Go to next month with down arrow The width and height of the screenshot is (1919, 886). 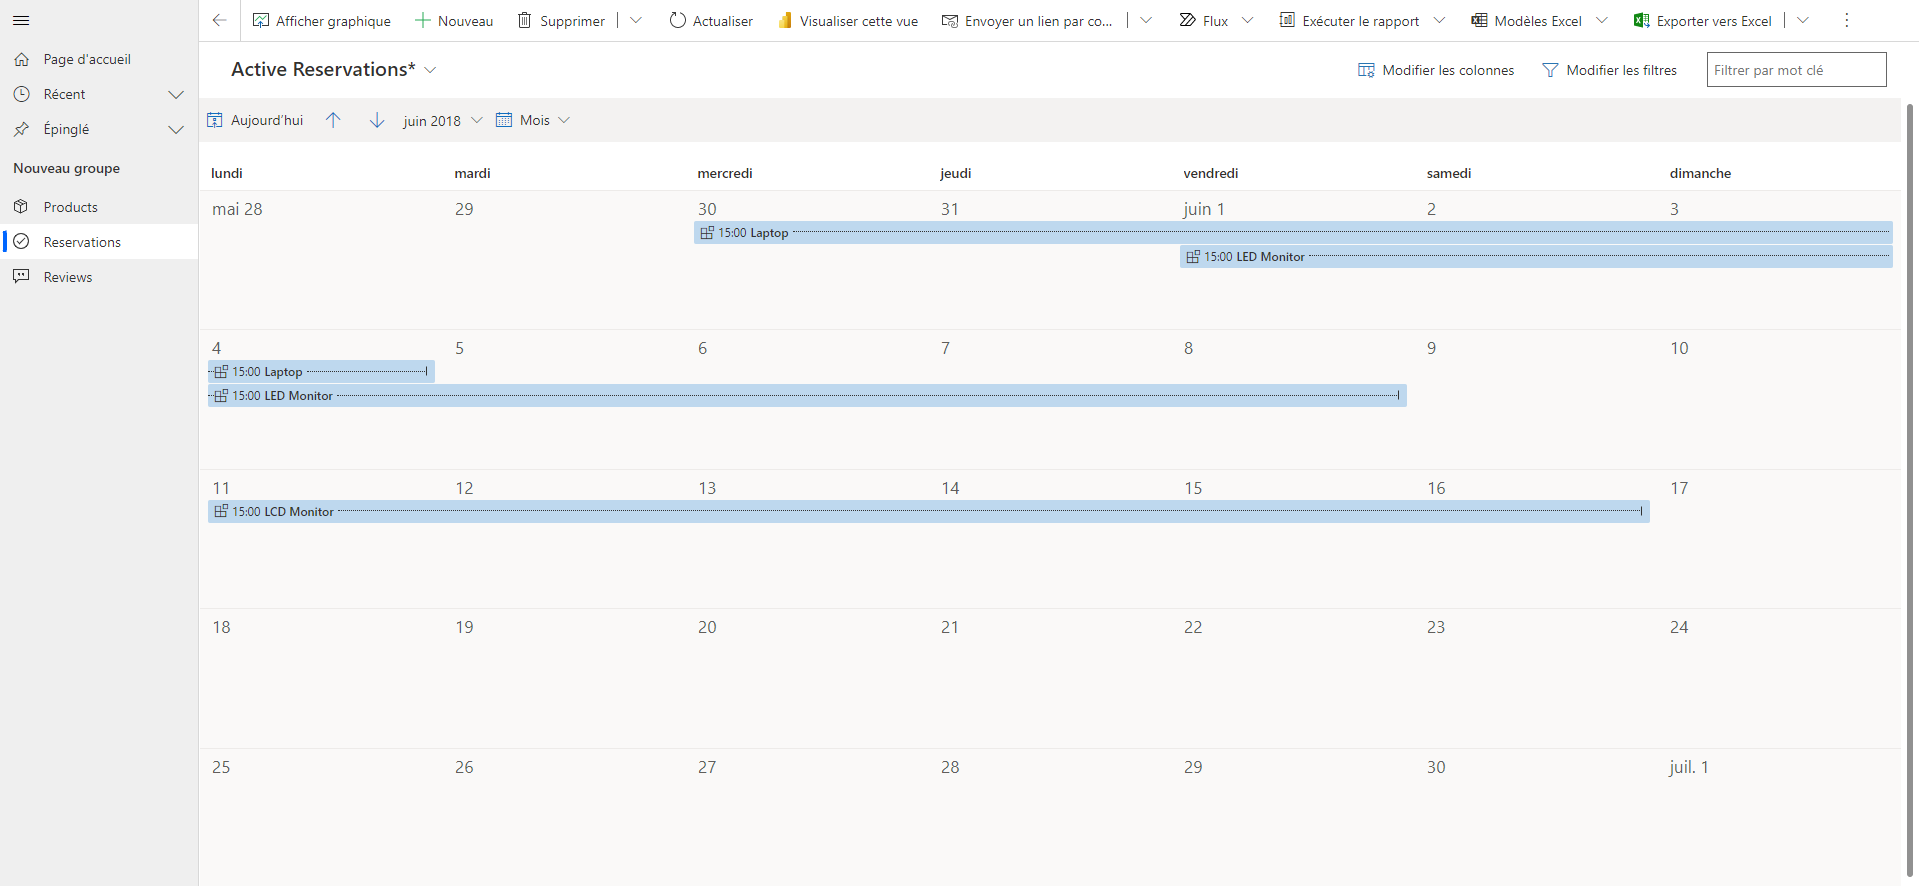377,120
